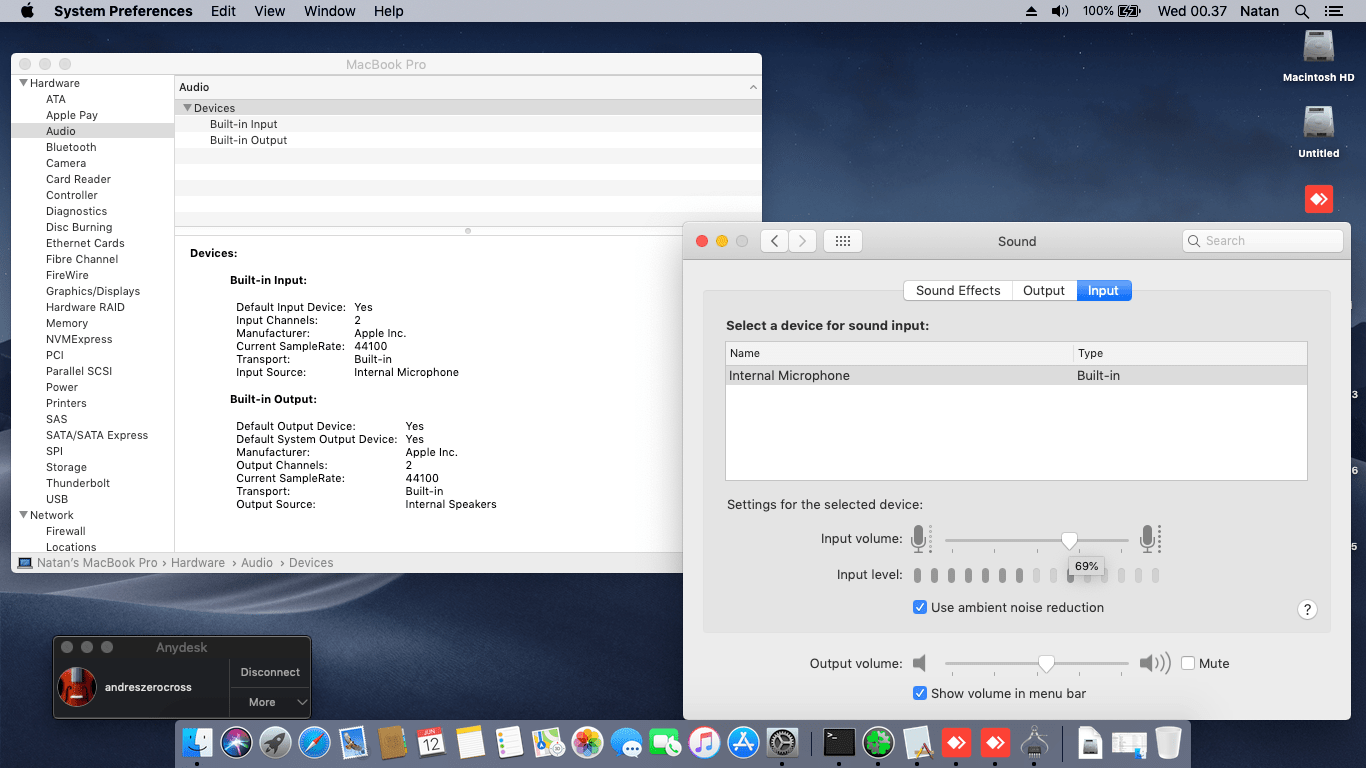The image size is (1366, 768).
Task: Open Mail stamp icon in Dock
Action: point(354,742)
